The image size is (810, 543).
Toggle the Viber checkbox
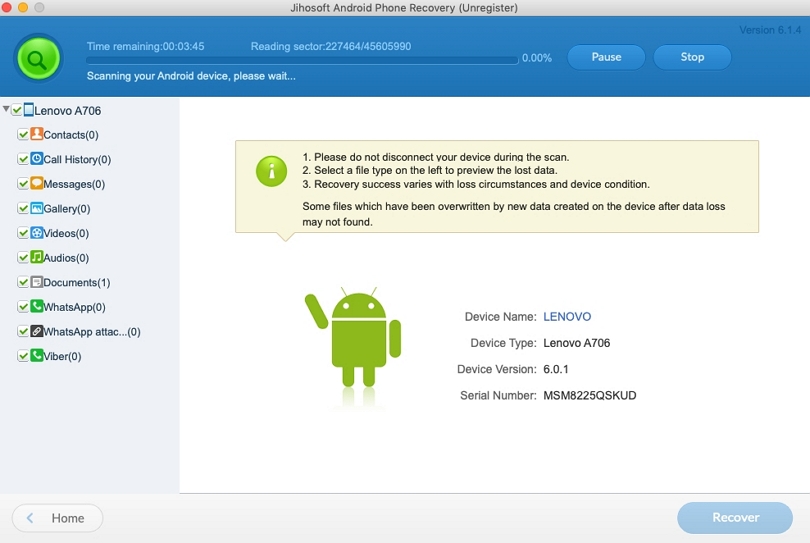[23, 356]
